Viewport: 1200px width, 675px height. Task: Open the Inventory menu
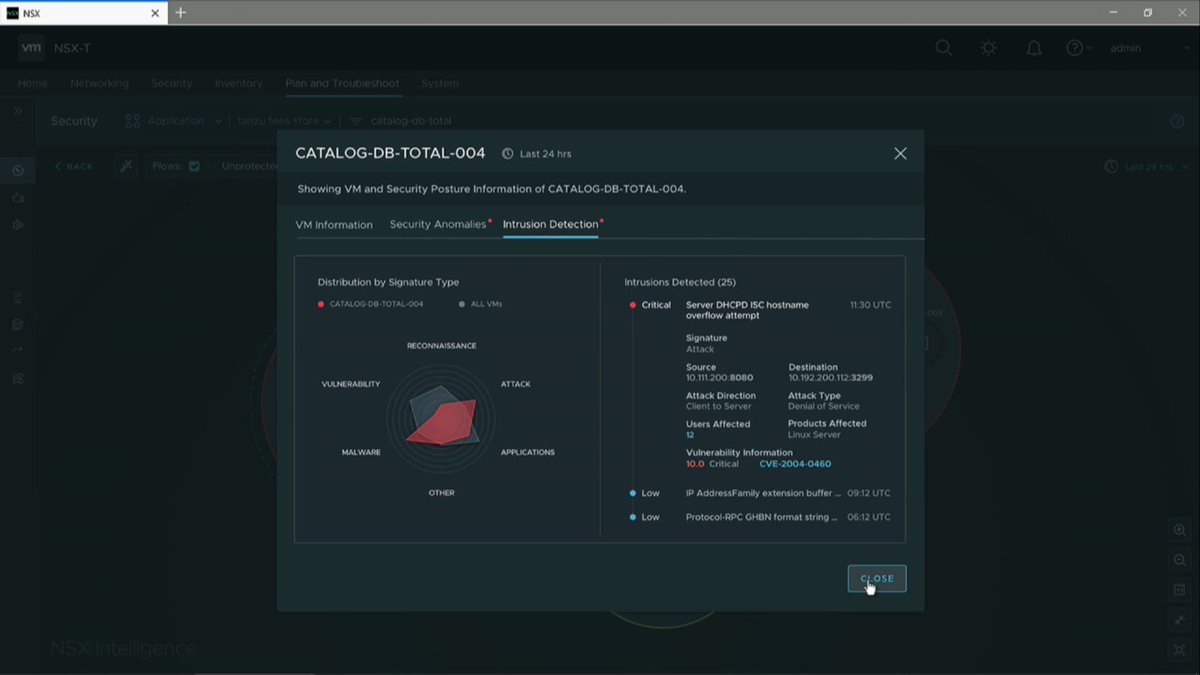239,83
